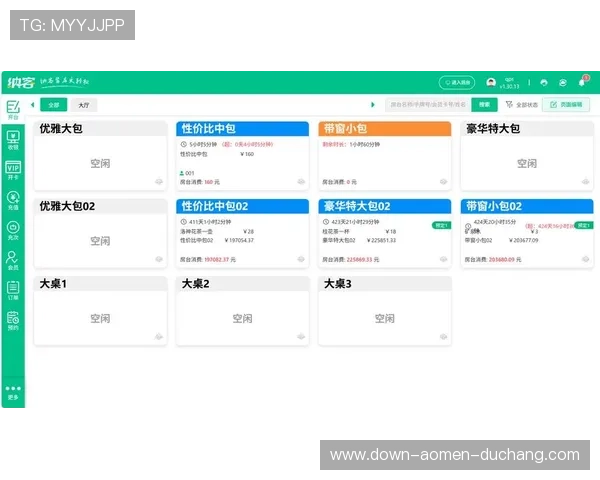Click the 大桌1 card title
This screenshot has width=600, height=480.
tap(53, 284)
